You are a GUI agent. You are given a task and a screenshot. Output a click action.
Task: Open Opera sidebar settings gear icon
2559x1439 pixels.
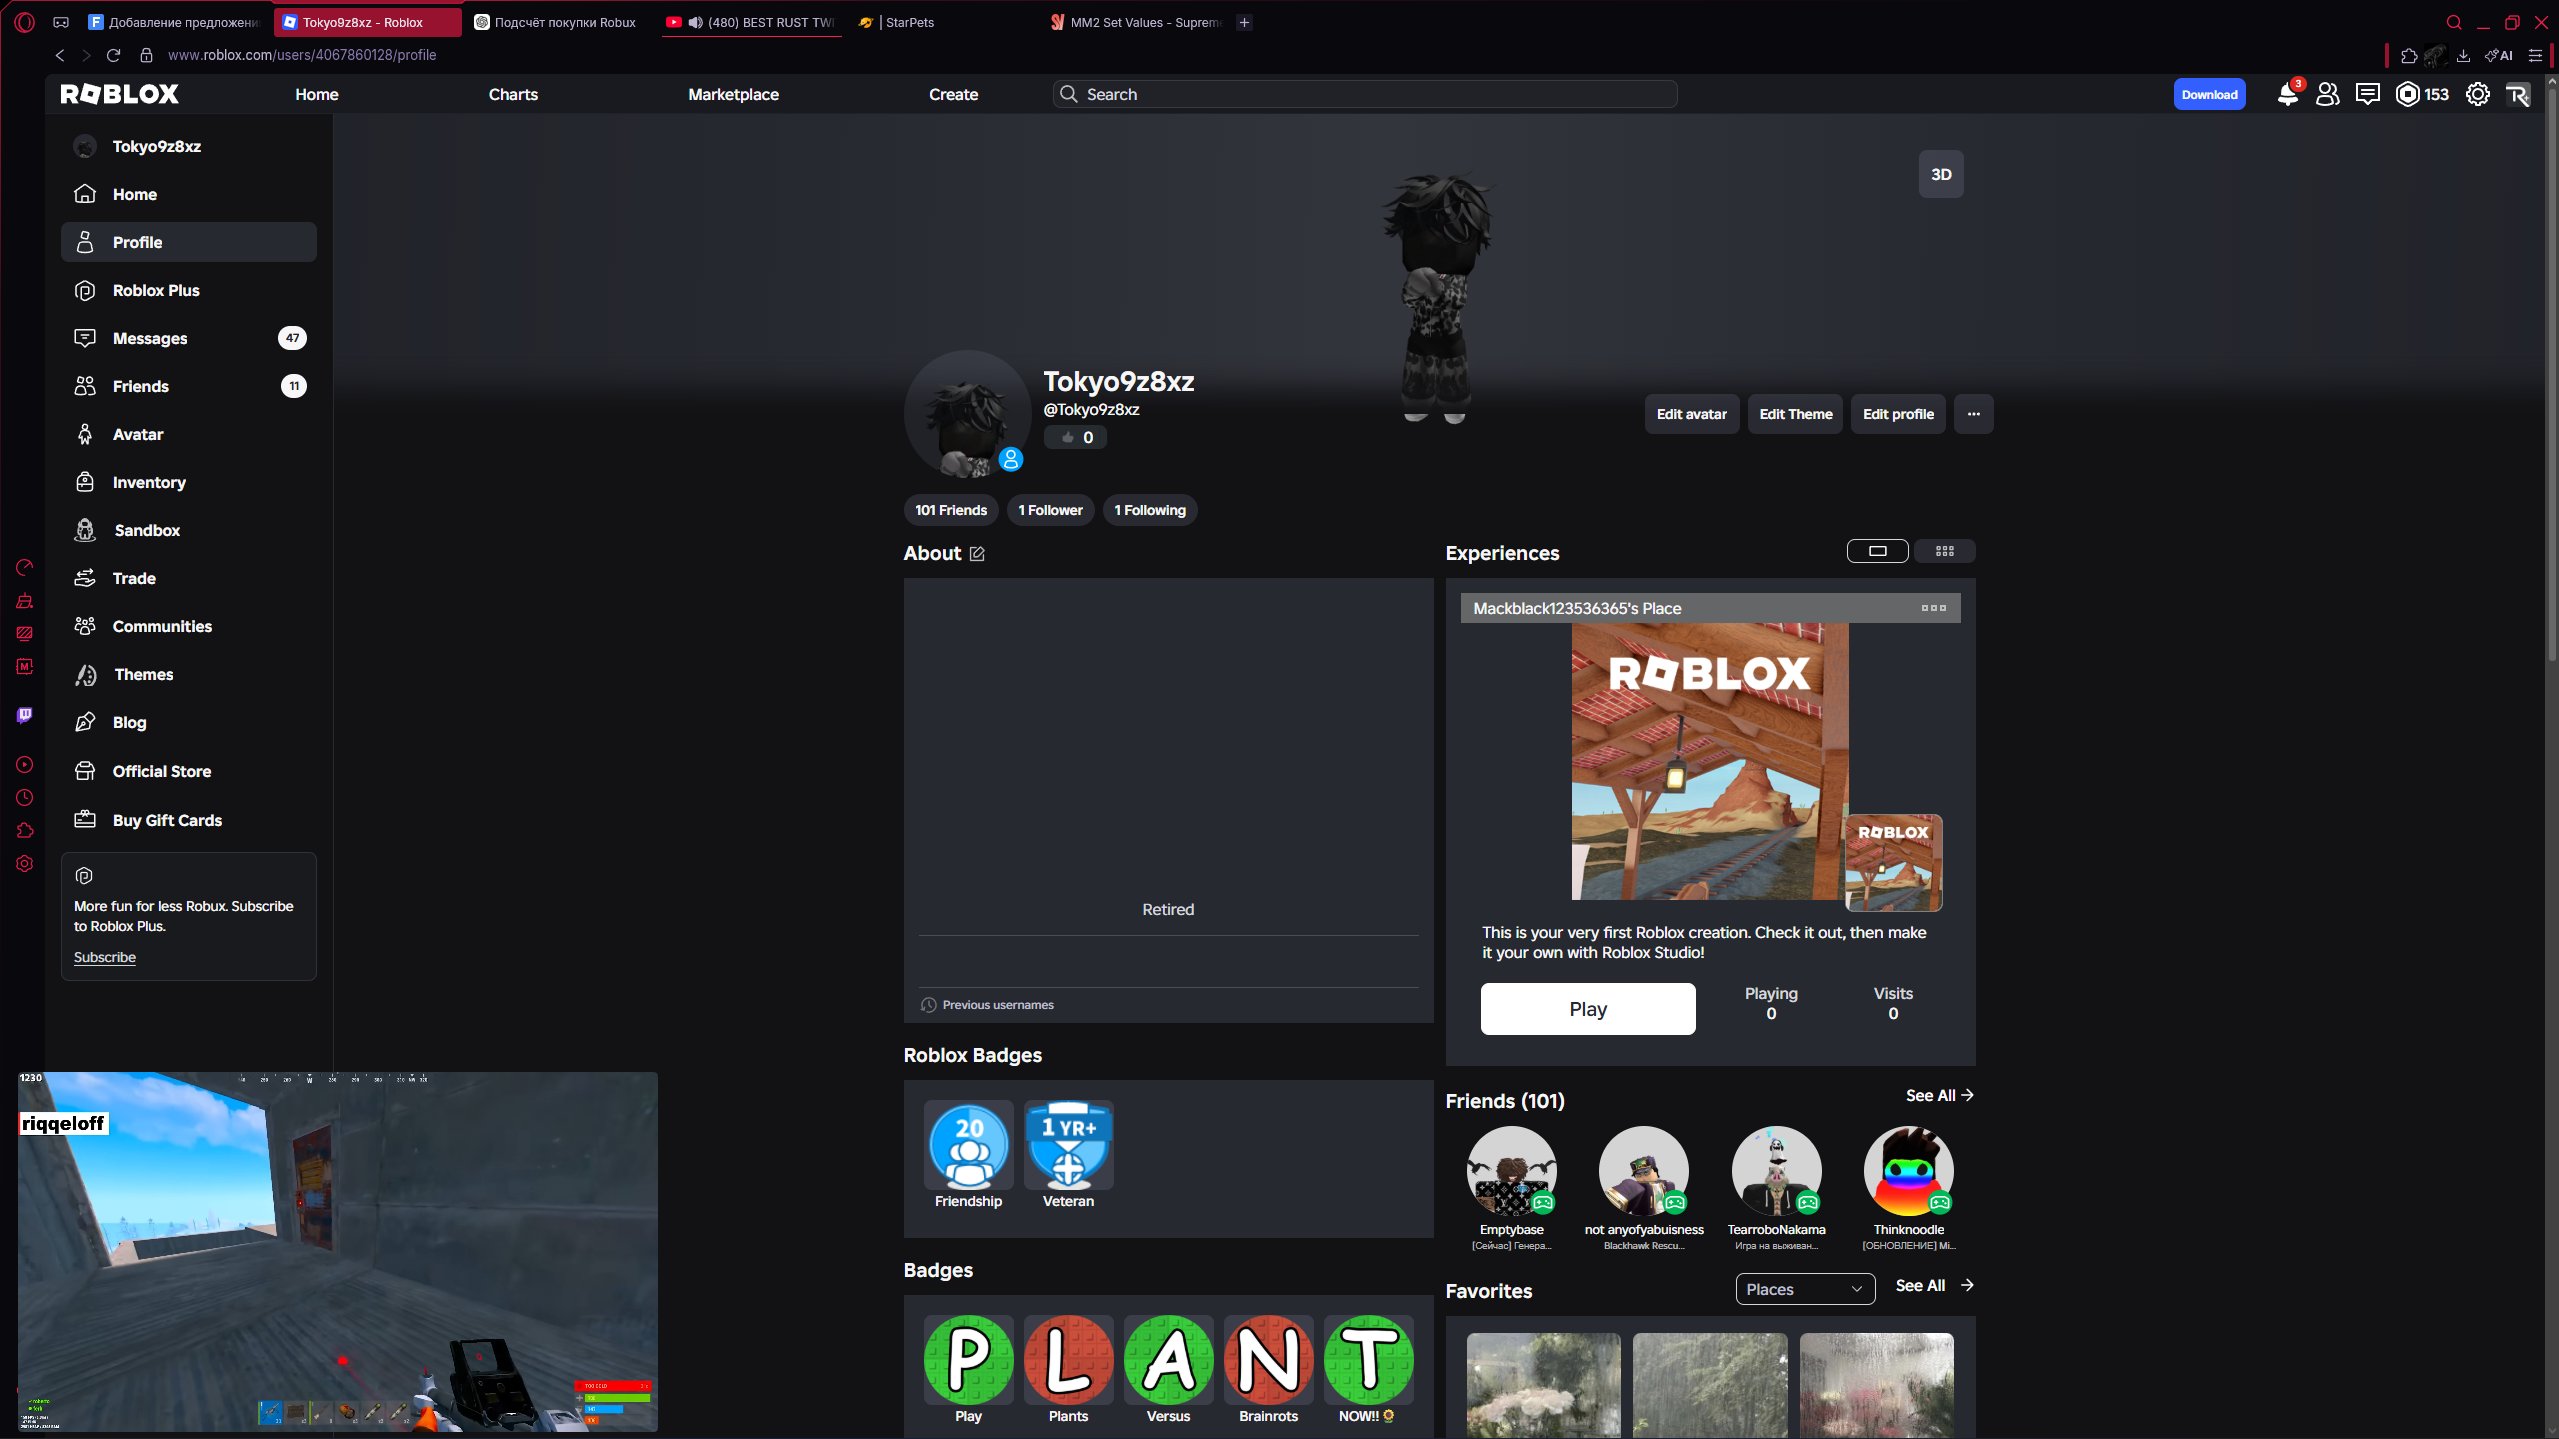(25, 864)
